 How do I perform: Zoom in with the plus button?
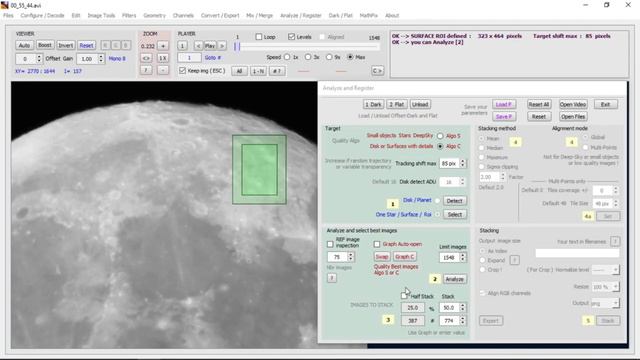[163, 46]
